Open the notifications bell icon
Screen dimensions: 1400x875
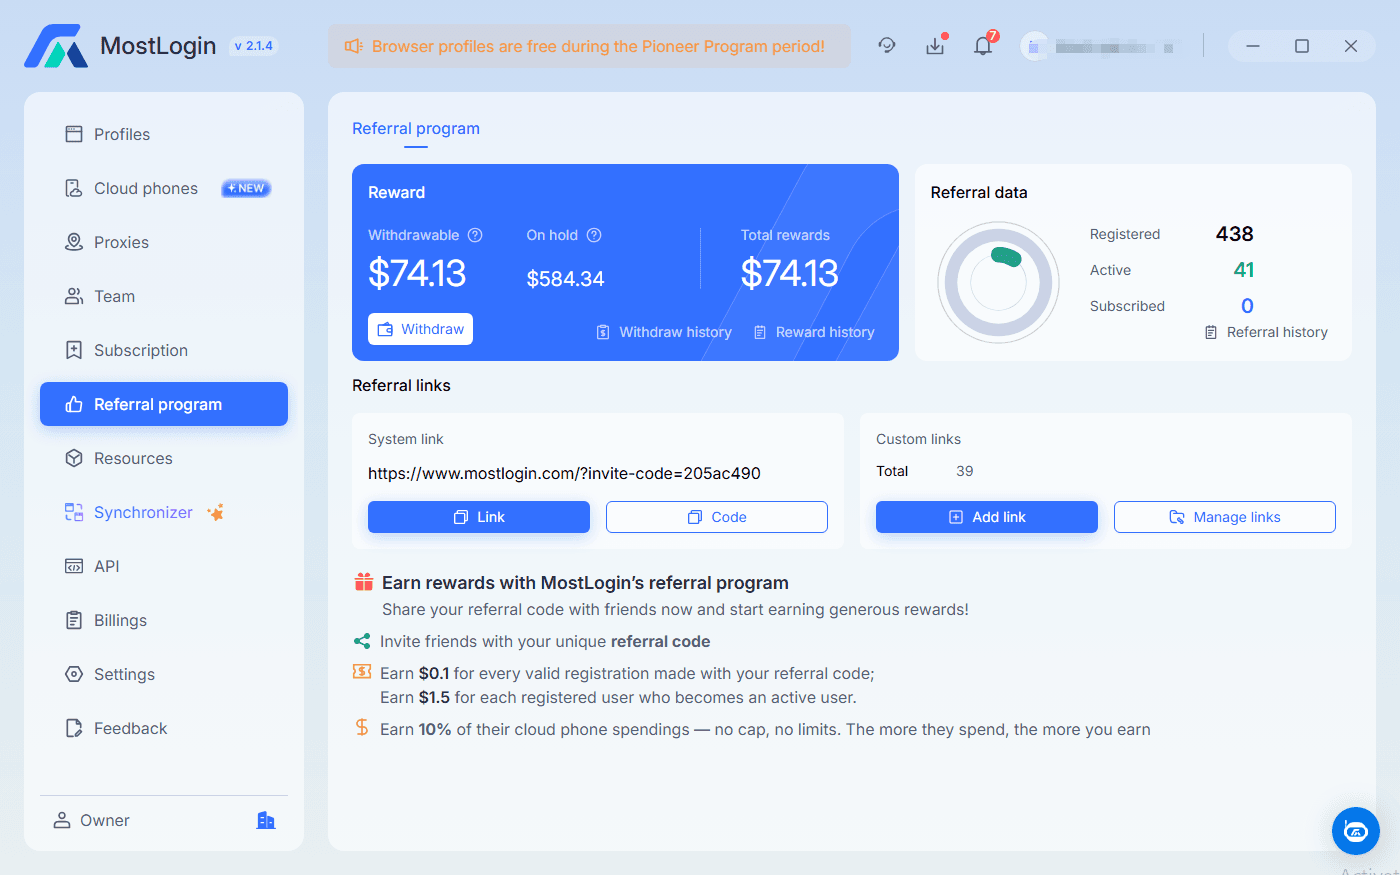point(983,46)
